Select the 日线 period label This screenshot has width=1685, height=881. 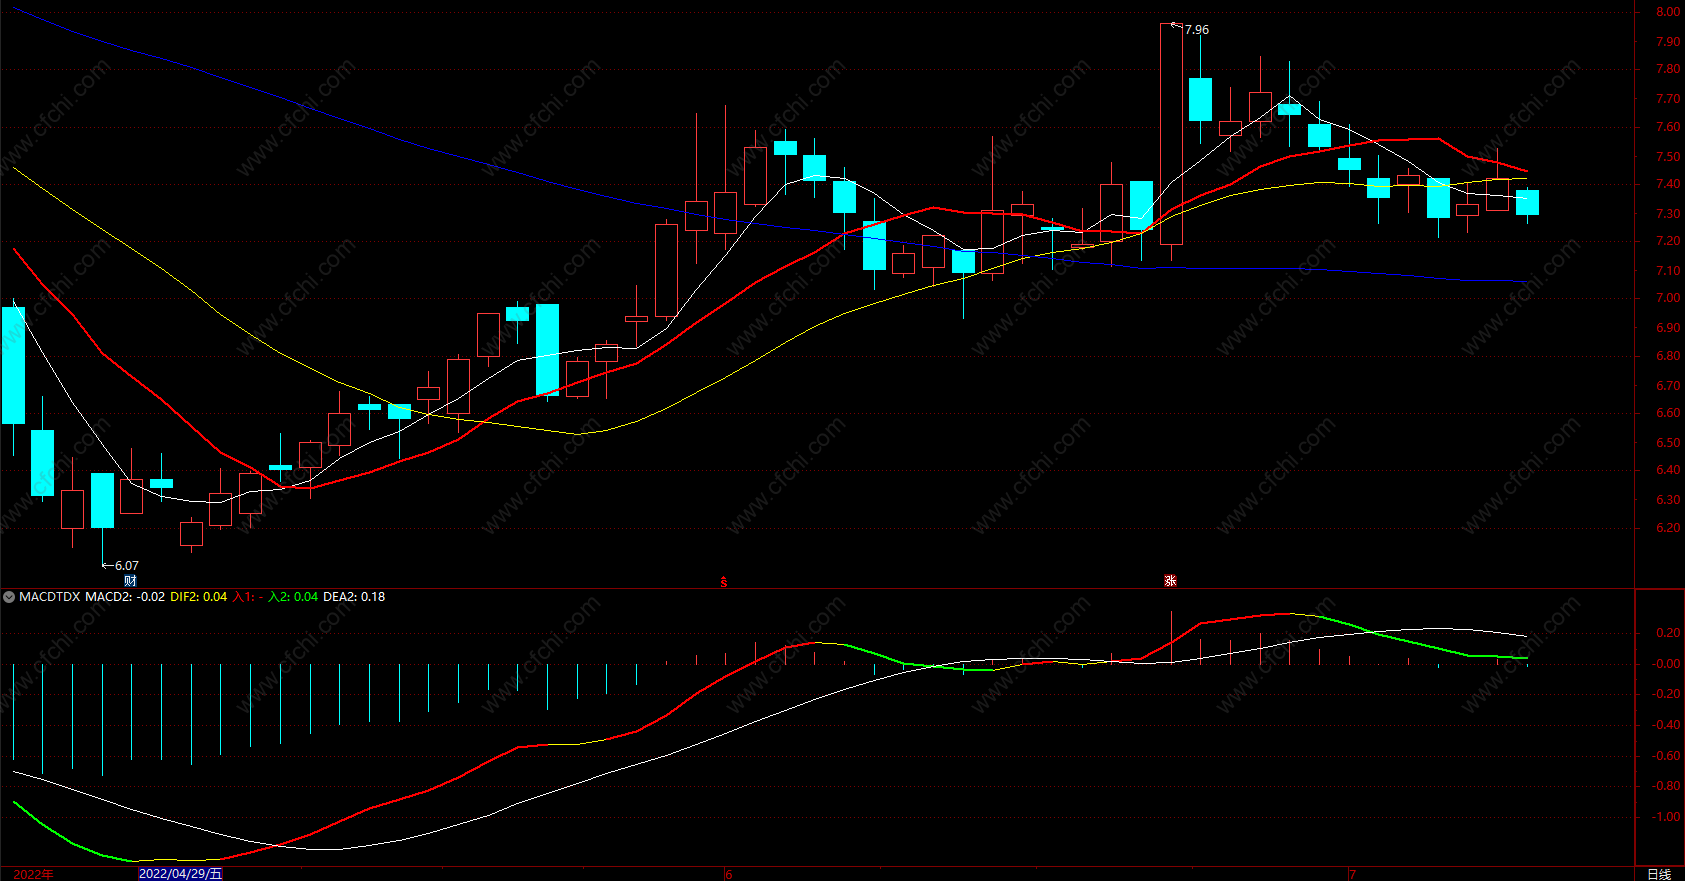tap(1659, 874)
